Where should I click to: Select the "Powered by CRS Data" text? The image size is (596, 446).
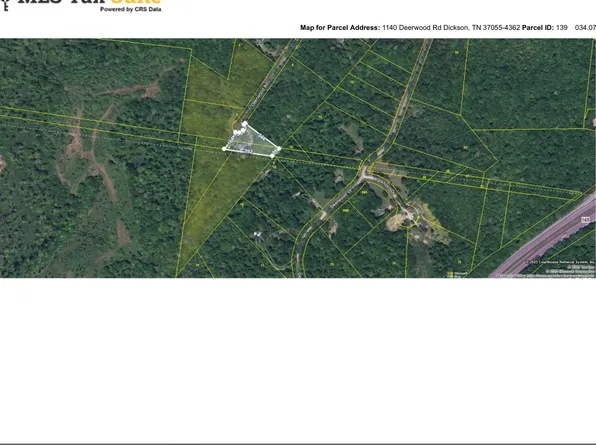130,9
